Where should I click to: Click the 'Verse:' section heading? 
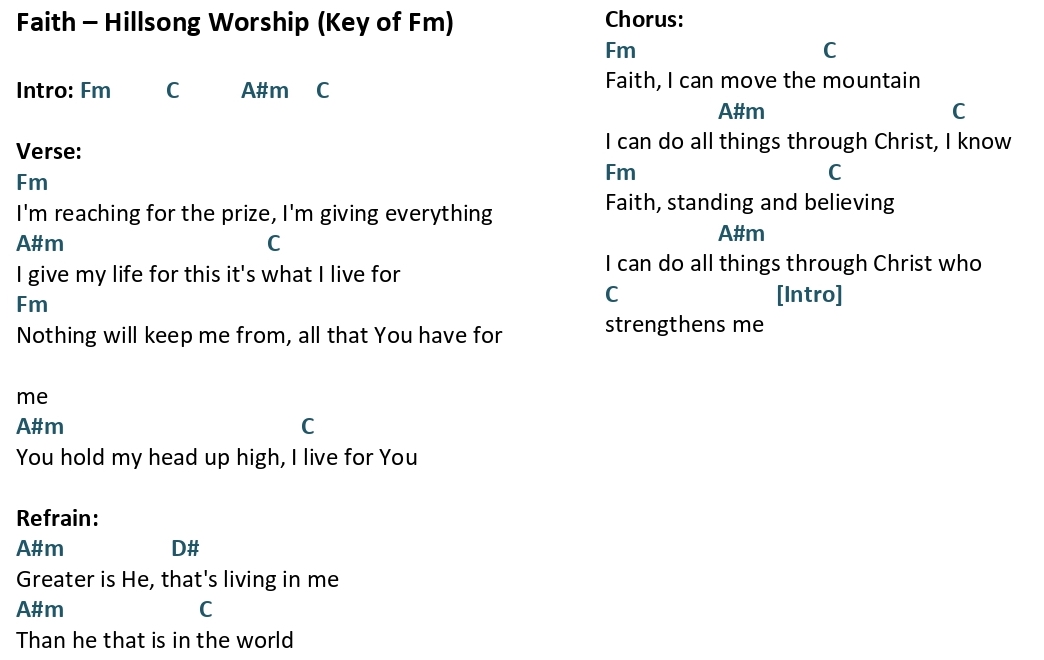click(49, 152)
